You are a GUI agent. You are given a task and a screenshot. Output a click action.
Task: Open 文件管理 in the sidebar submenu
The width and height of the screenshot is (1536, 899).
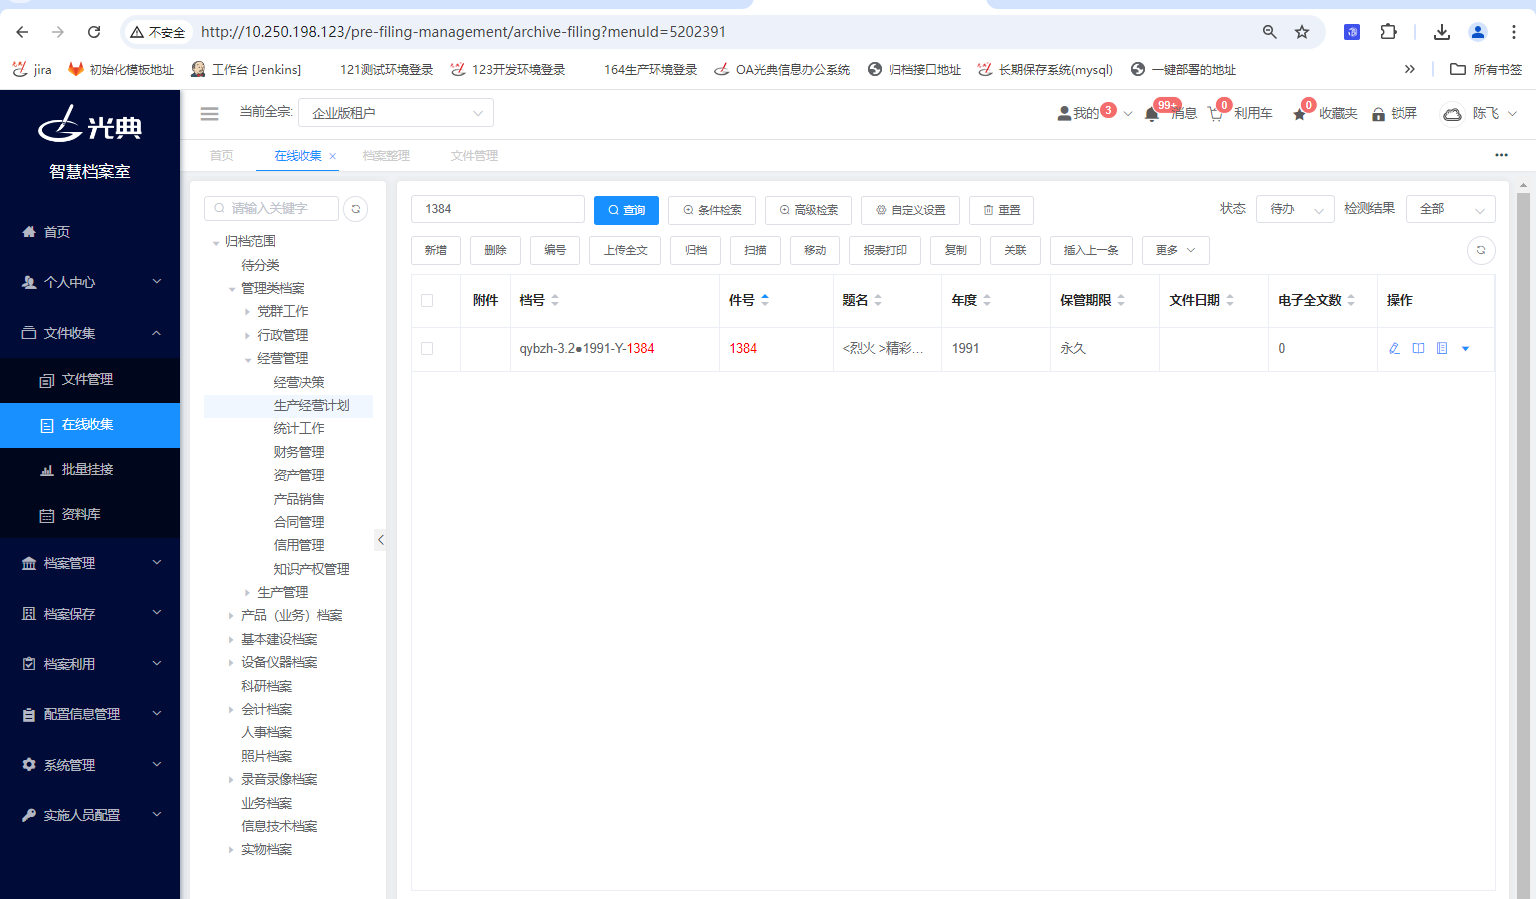(x=90, y=379)
